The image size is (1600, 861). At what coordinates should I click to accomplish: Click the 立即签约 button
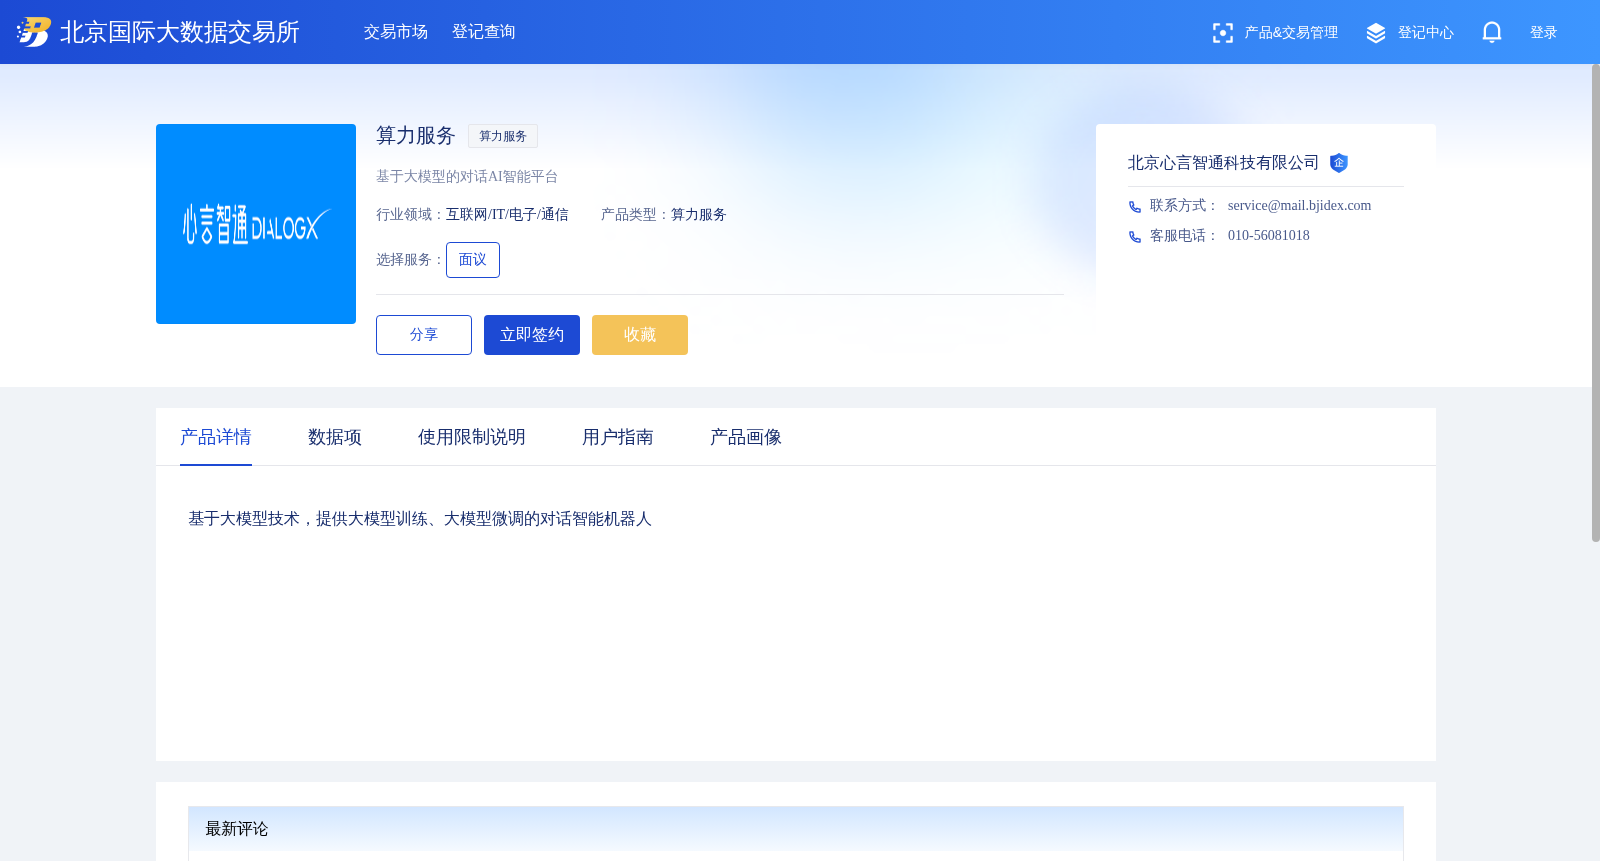point(532,335)
